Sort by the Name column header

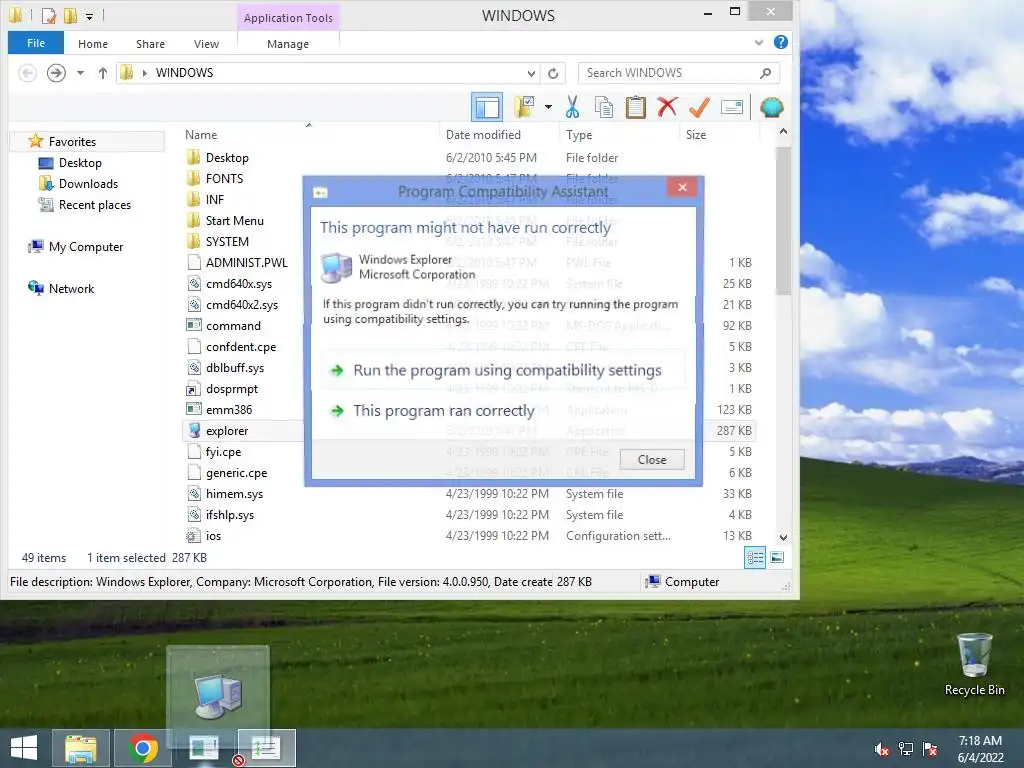coord(200,135)
